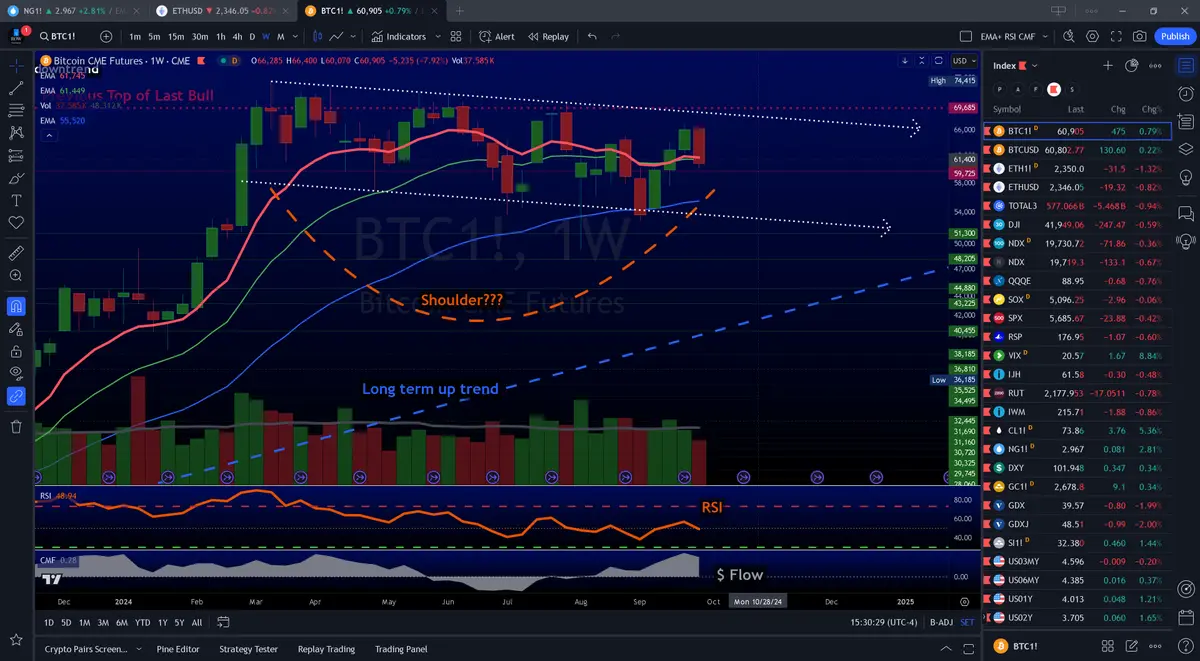
Task: Set the date range to YTD
Action: pyautogui.click(x=143, y=622)
